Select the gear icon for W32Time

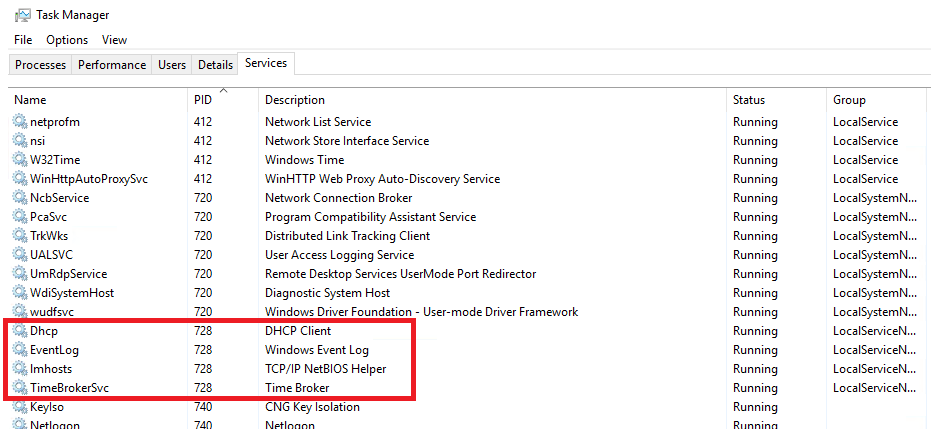(20, 160)
